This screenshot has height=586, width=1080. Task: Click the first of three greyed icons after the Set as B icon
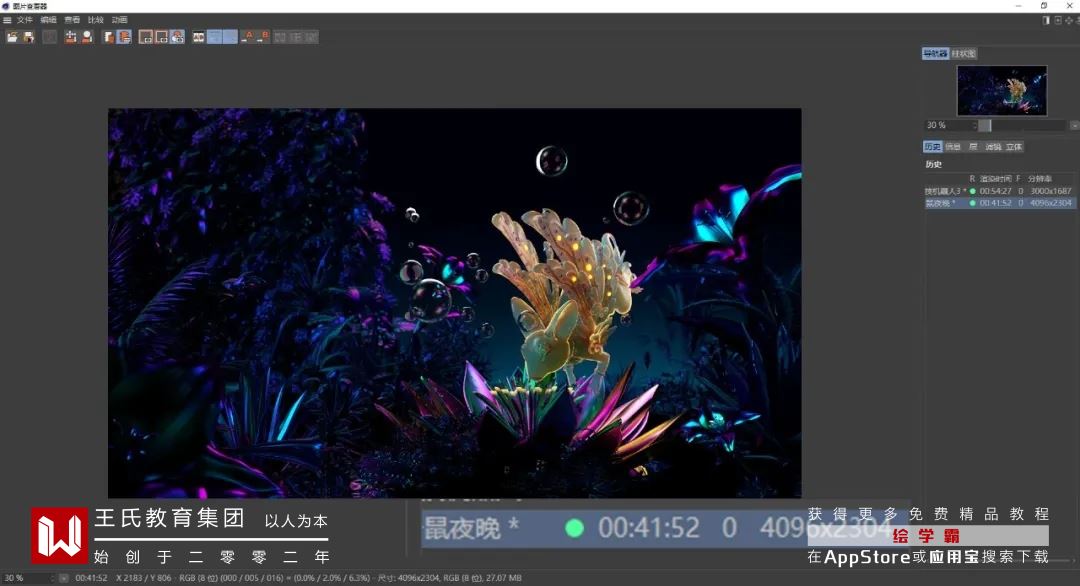(x=280, y=36)
